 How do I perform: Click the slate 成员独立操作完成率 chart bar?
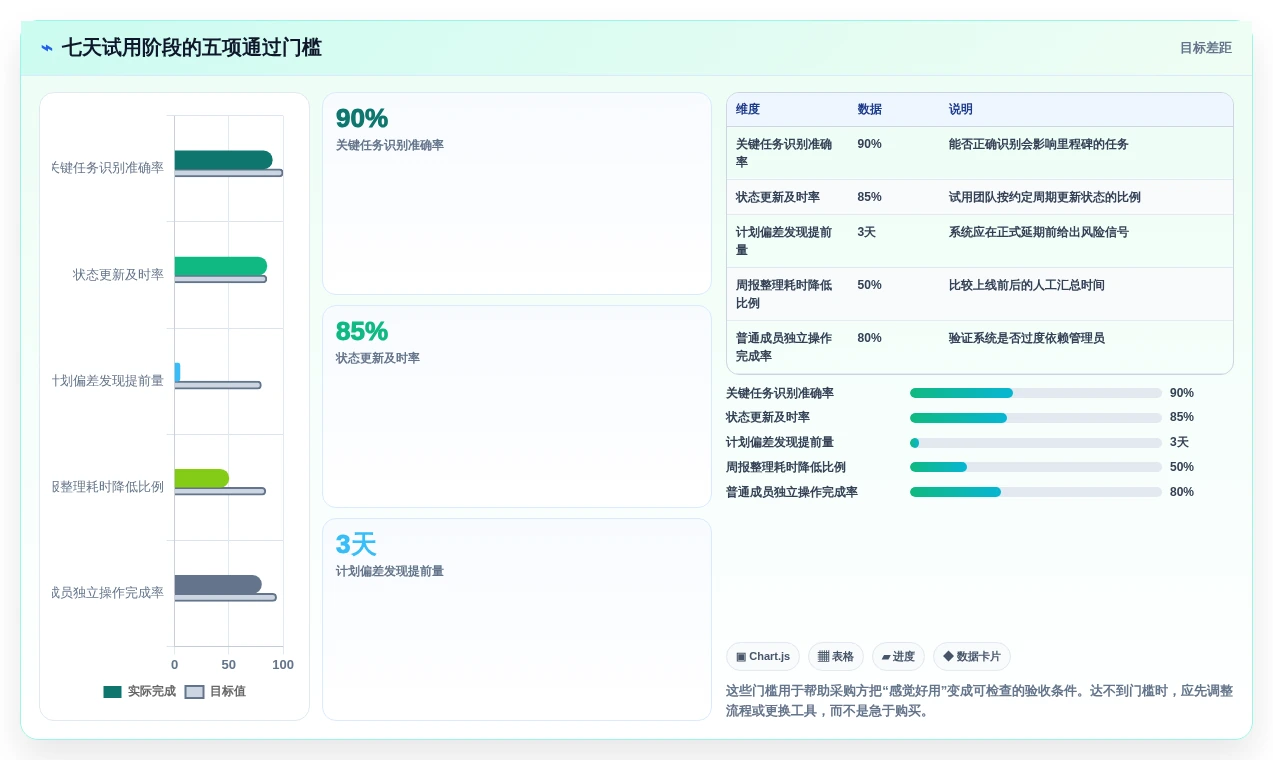pyautogui.click(x=218, y=584)
